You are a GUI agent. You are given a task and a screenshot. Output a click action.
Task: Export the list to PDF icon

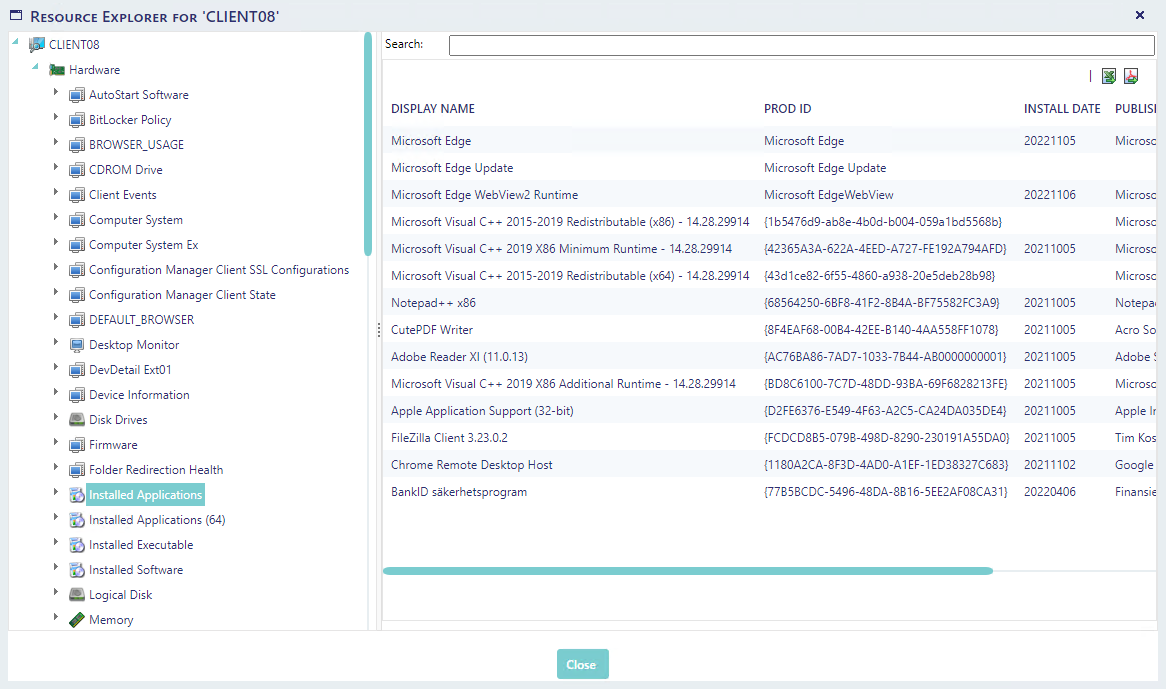pyautogui.click(x=1131, y=76)
